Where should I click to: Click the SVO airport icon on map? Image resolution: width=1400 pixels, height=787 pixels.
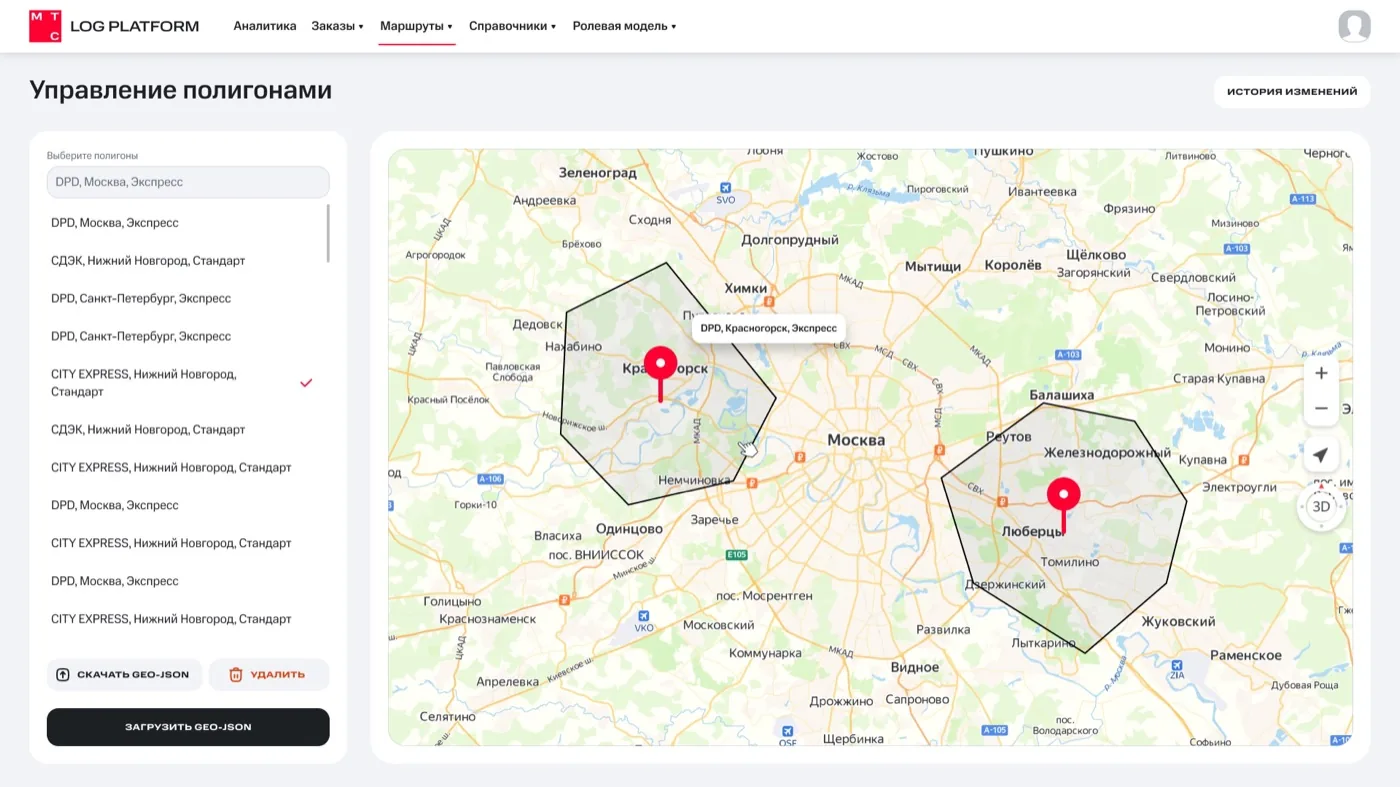point(725,188)
